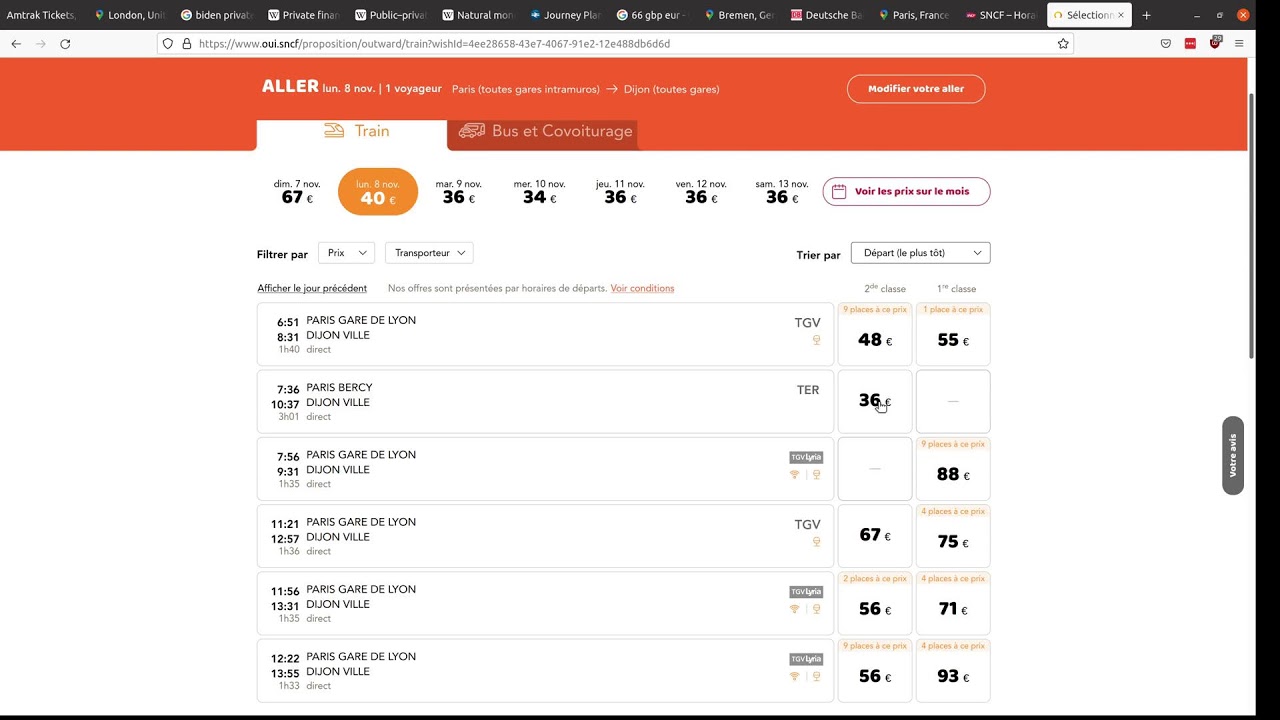Viewport: 1280px width, 720px height.
Task: Switch to the Train tab
Action: point(352,133)
